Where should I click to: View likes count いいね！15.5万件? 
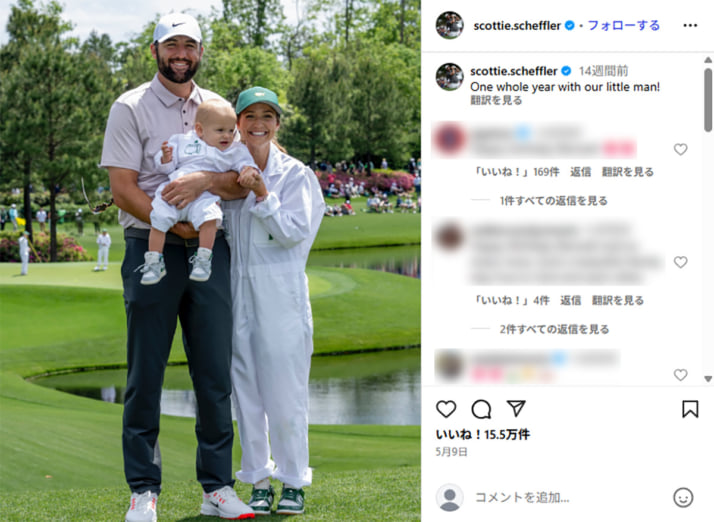point(483,435)
